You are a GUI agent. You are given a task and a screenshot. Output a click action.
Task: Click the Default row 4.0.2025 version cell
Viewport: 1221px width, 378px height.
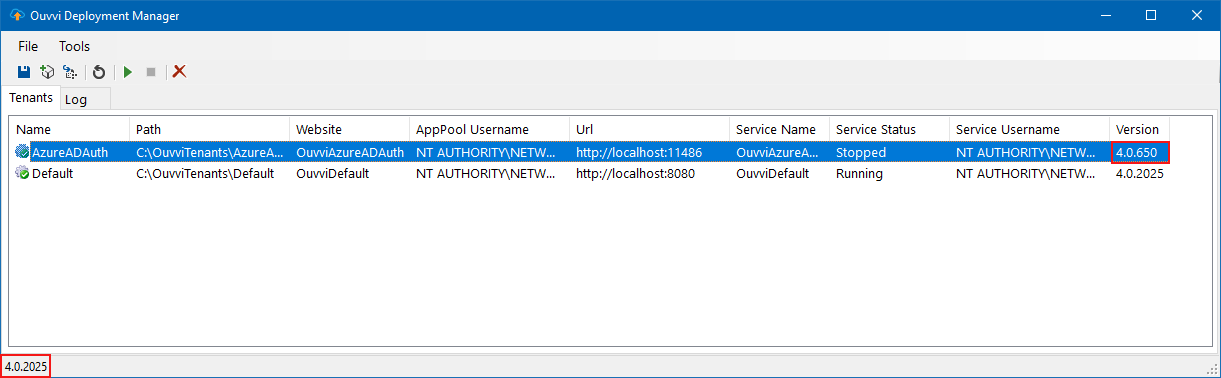[x=1140, y=173]
